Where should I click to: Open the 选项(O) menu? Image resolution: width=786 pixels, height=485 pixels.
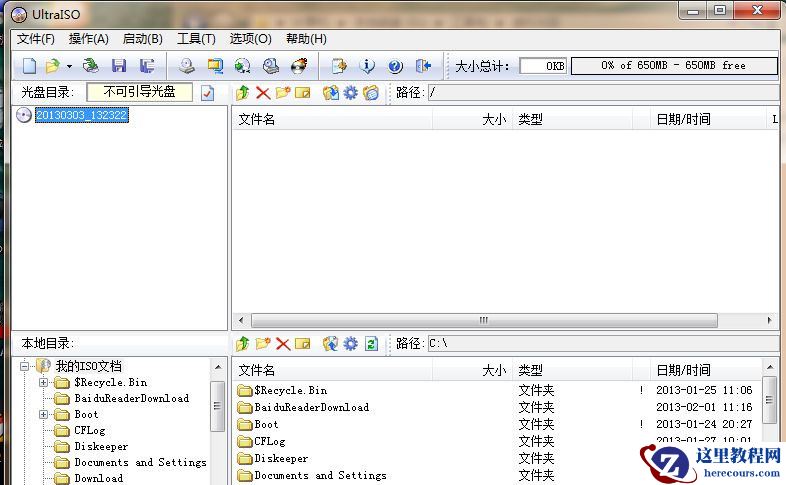click(x=251, y=39)
